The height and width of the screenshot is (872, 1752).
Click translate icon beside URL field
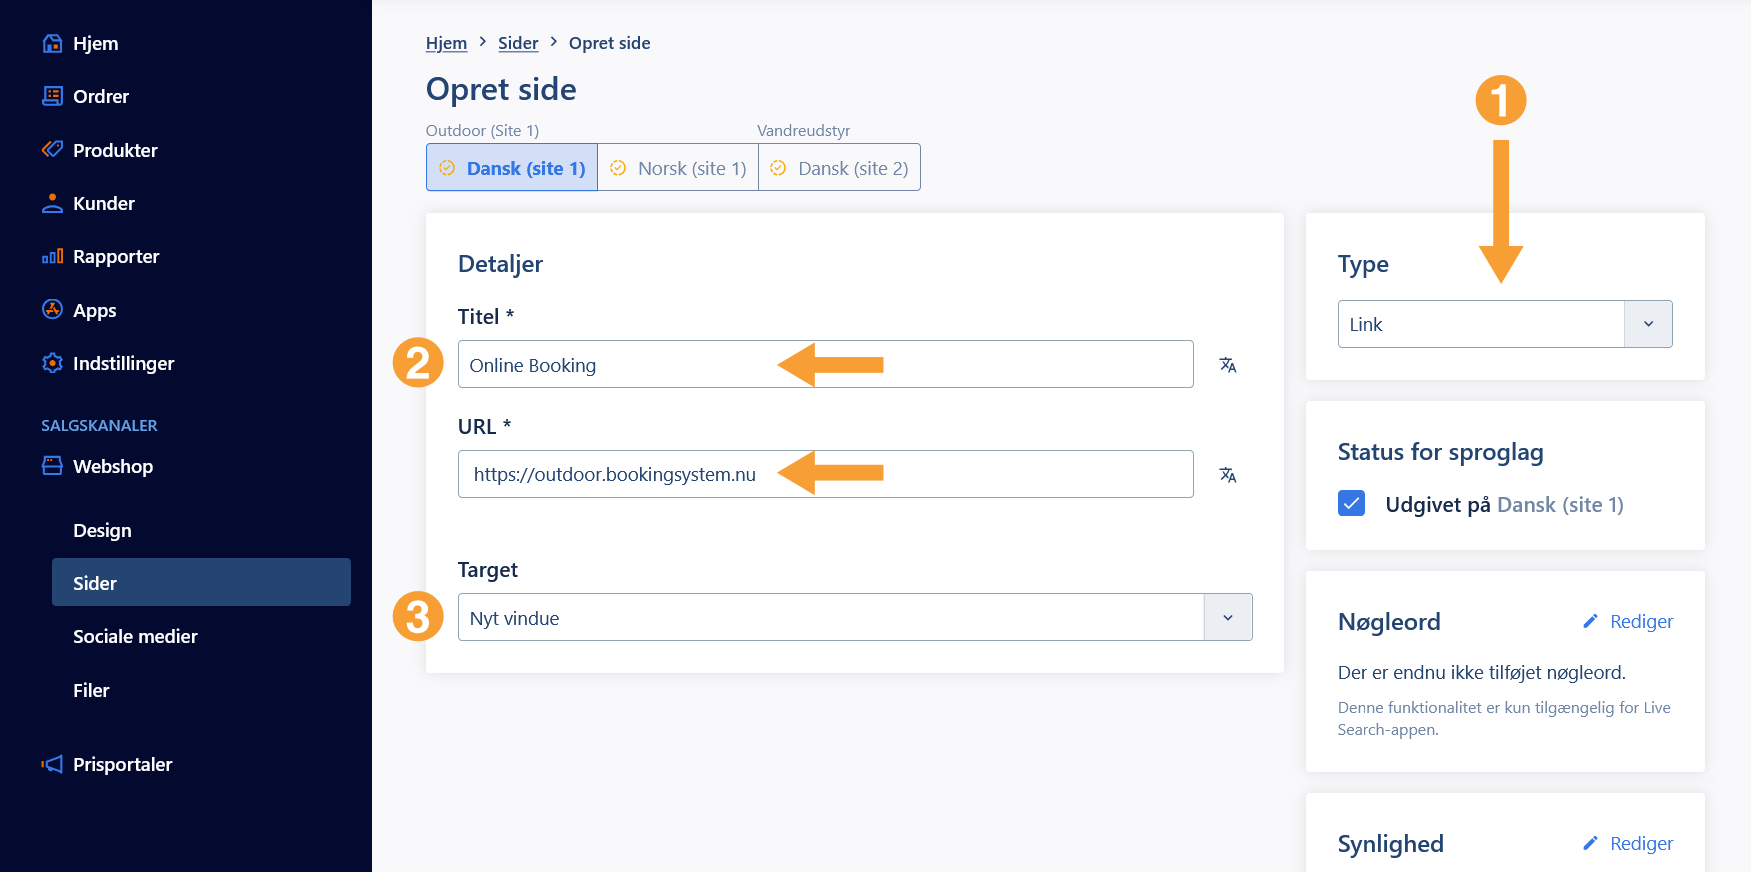[x=1228, y=475]
